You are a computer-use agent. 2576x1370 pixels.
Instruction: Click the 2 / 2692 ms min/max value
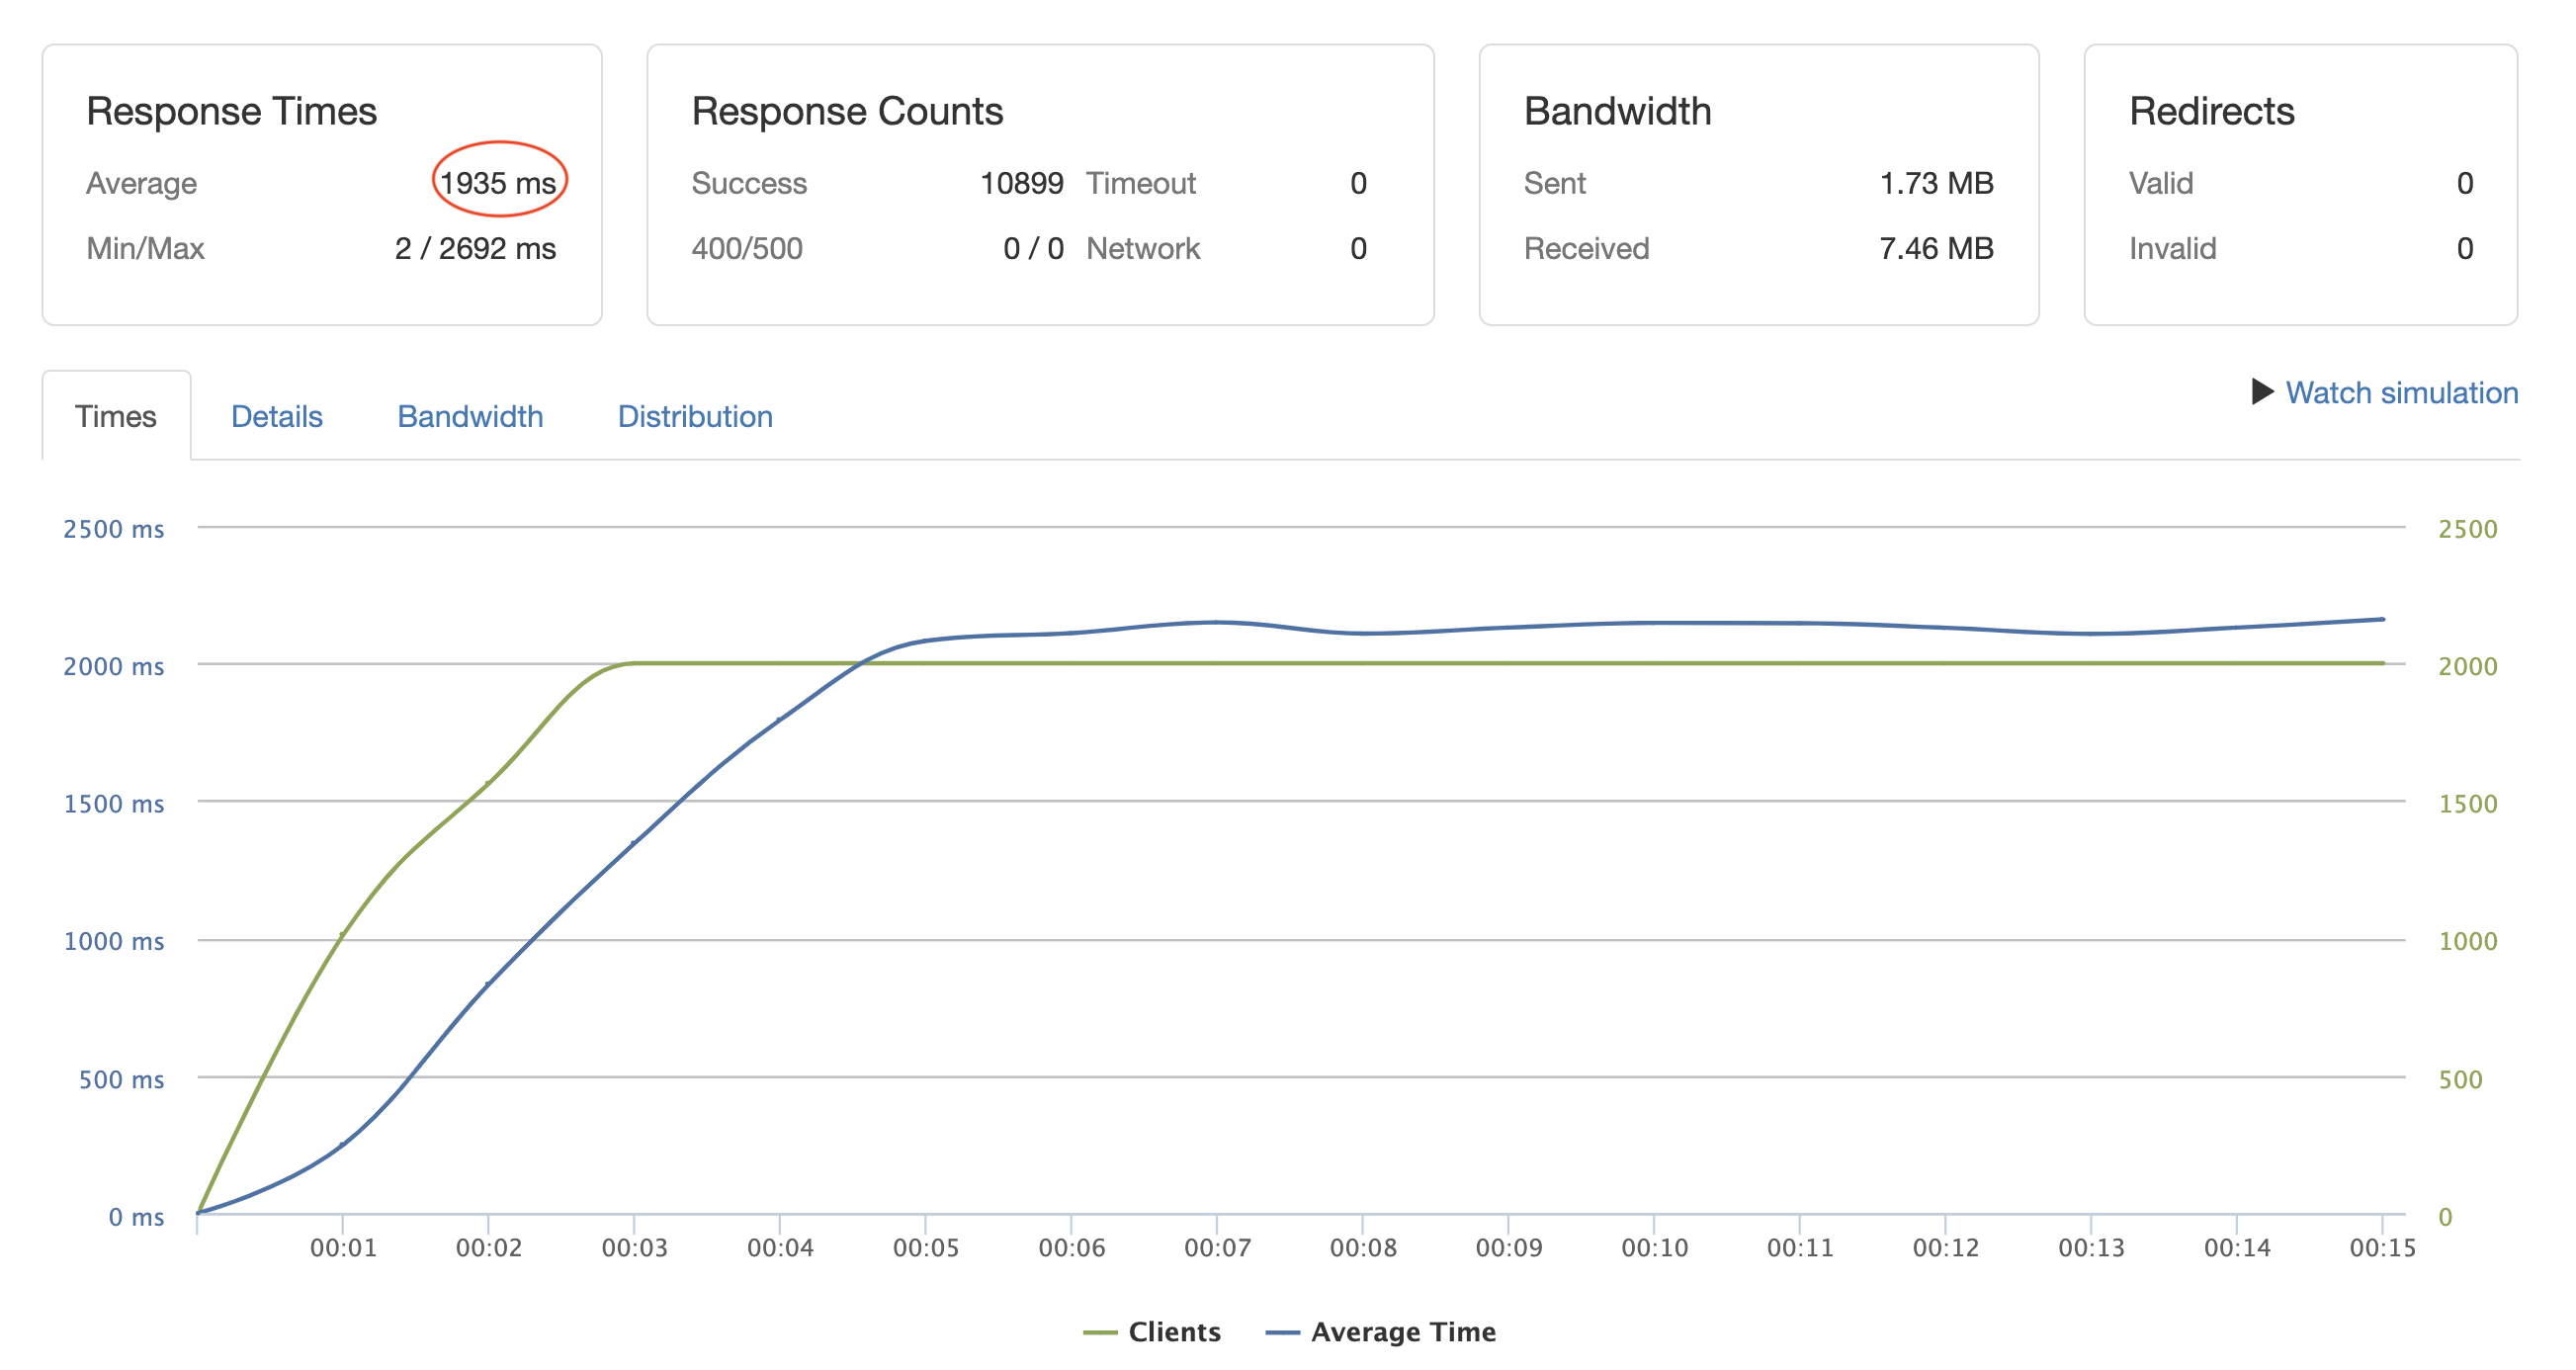(475, 248)
